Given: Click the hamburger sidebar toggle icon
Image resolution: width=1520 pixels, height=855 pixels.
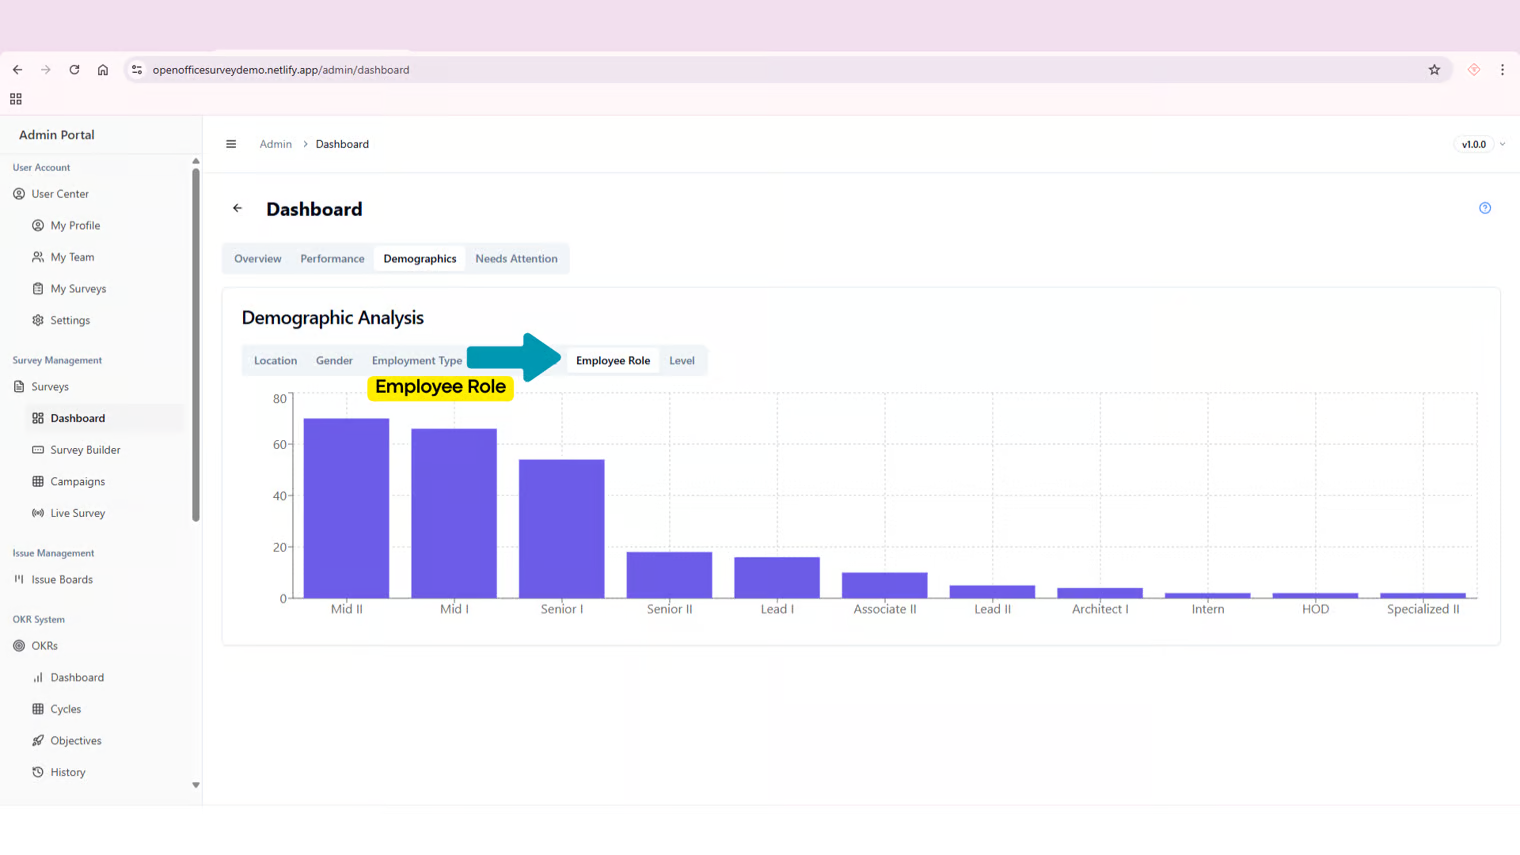Looking at the screenshot, I should tap(231, 144).
